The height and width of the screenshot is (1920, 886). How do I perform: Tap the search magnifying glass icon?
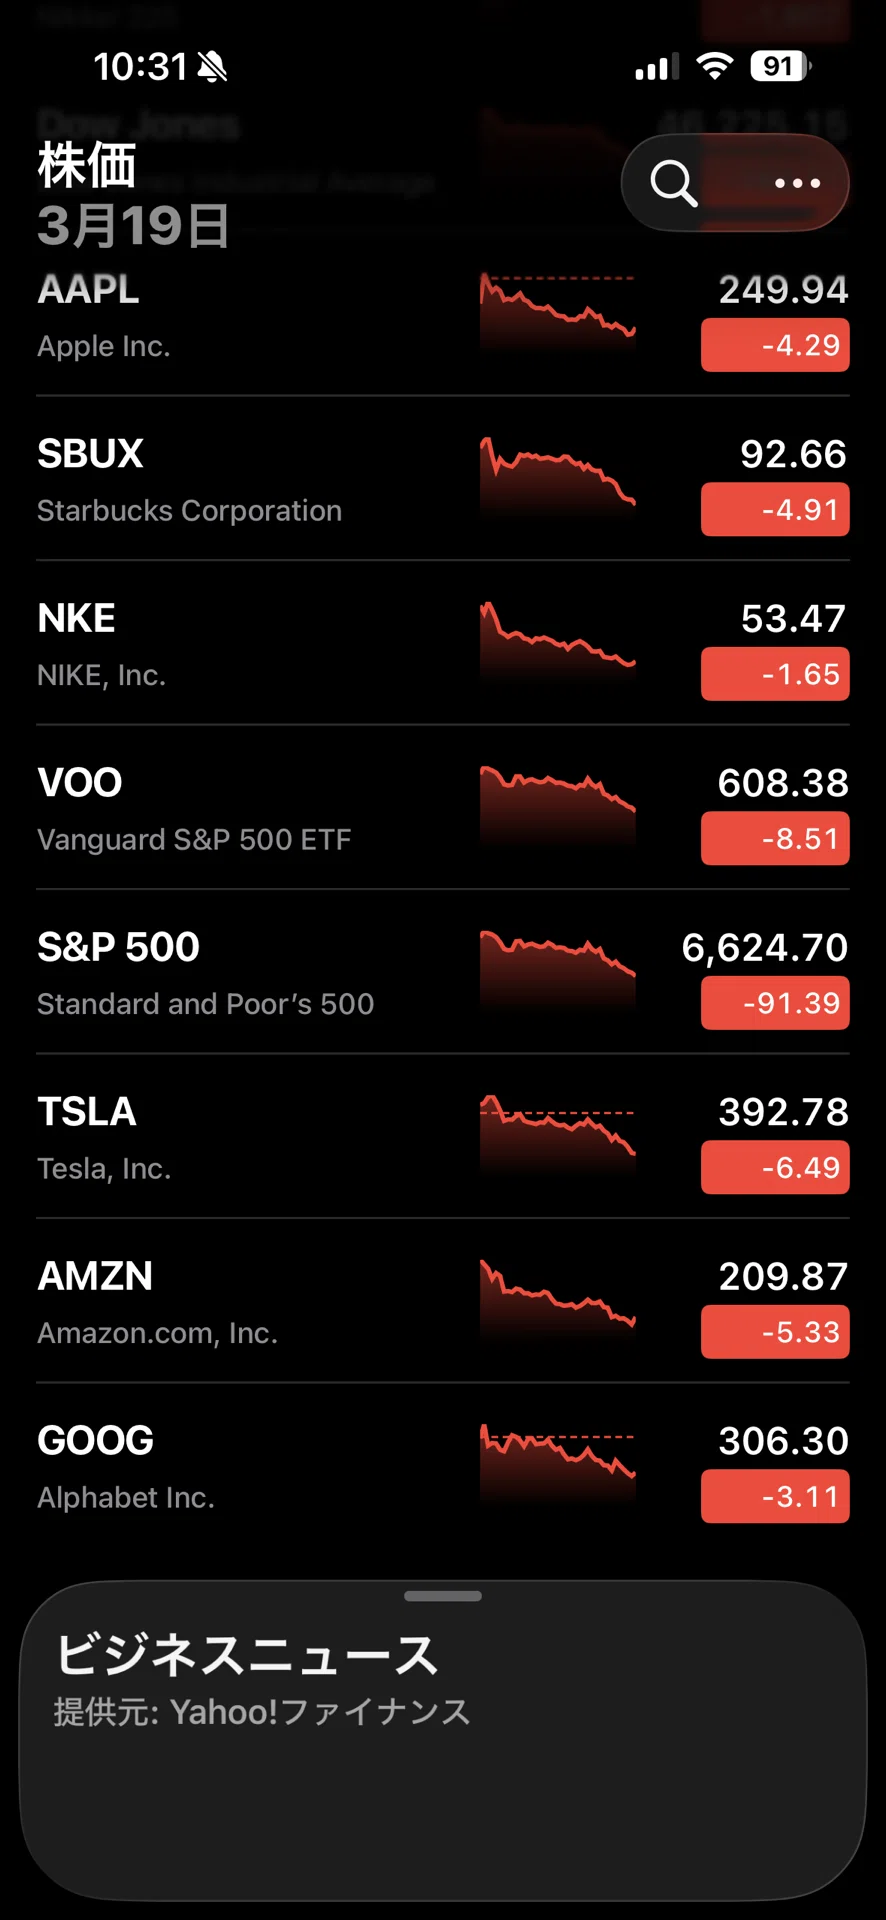click(673, 184)
